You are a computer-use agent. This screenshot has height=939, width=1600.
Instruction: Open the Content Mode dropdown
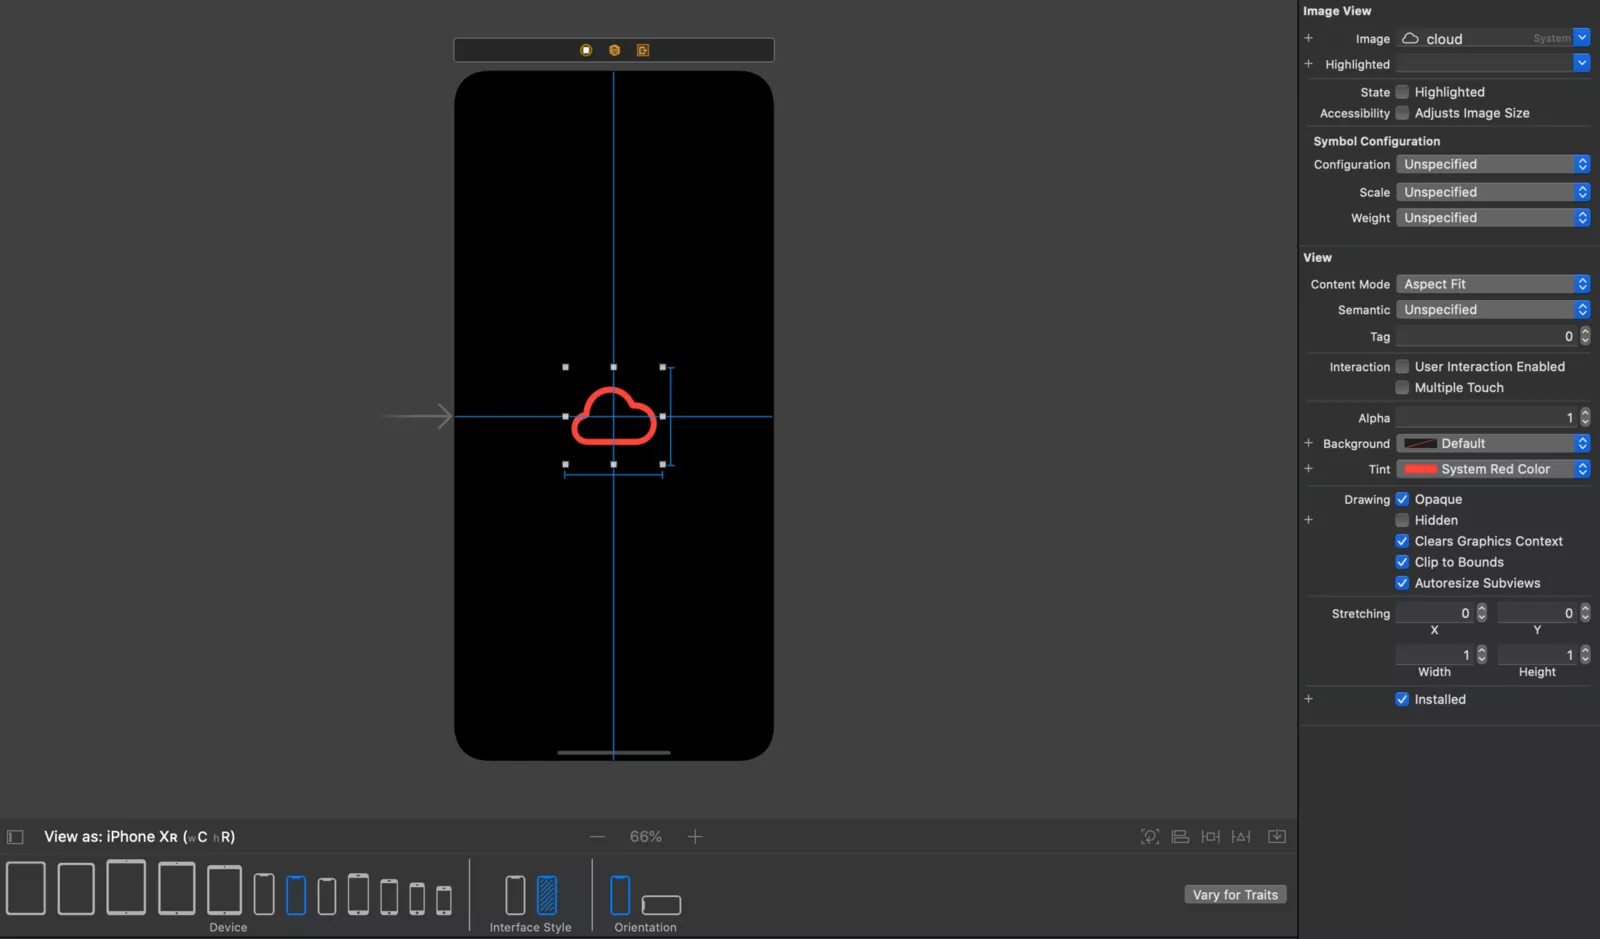point(1492,284)
